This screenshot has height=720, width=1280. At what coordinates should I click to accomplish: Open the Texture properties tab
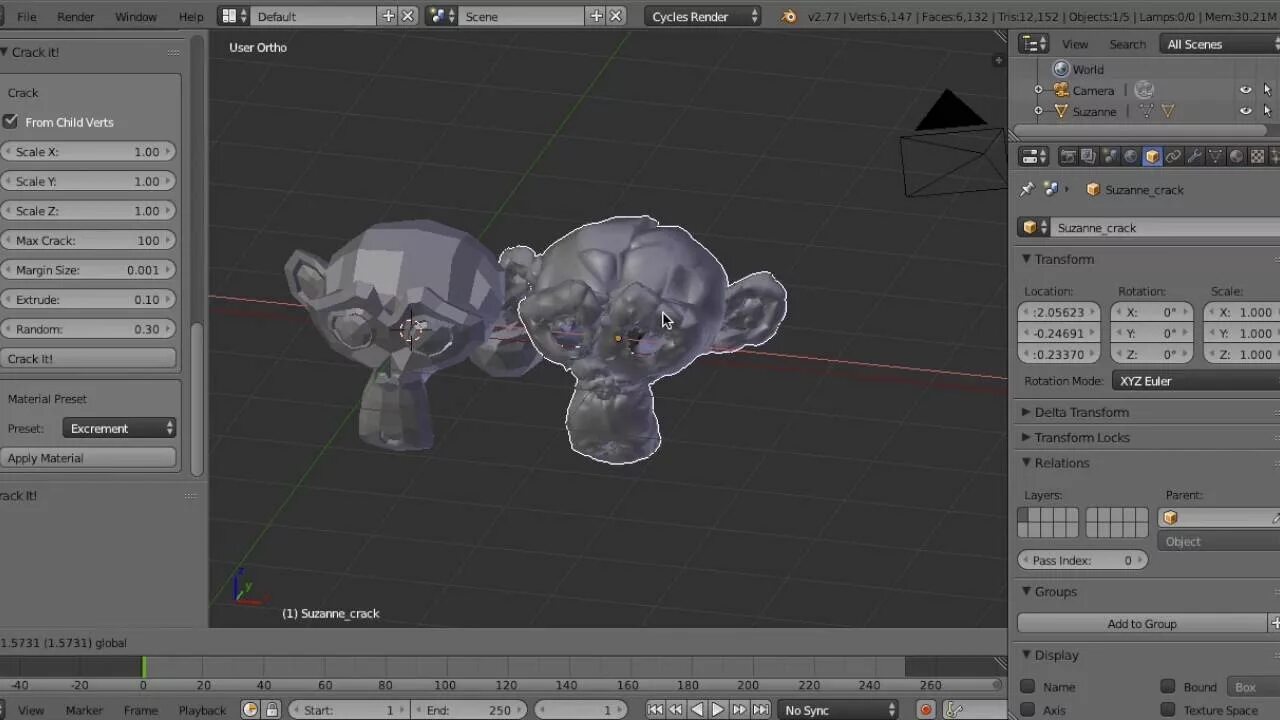click(x=1257, y=156)
